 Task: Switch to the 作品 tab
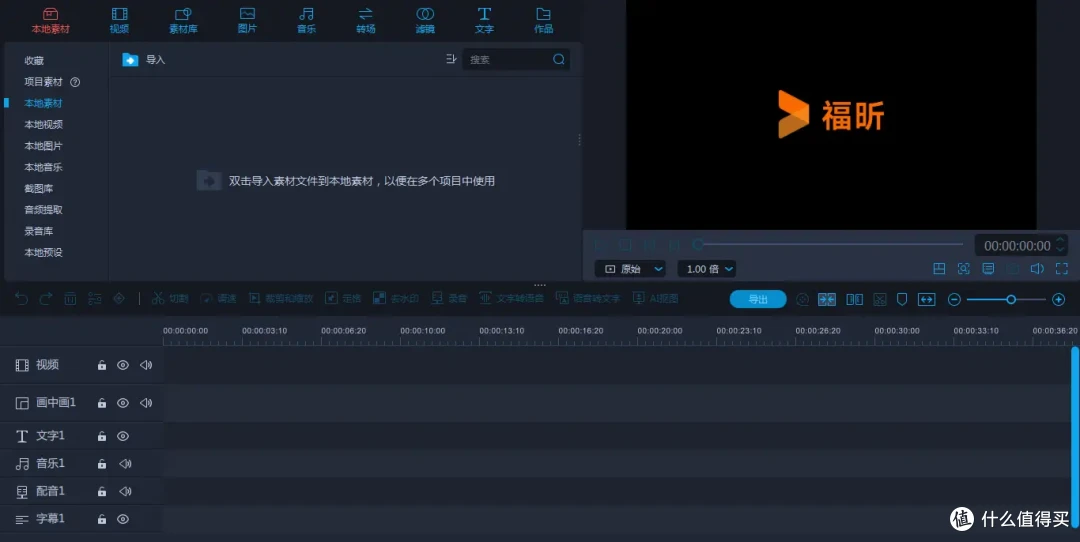(x=543, y=21)
